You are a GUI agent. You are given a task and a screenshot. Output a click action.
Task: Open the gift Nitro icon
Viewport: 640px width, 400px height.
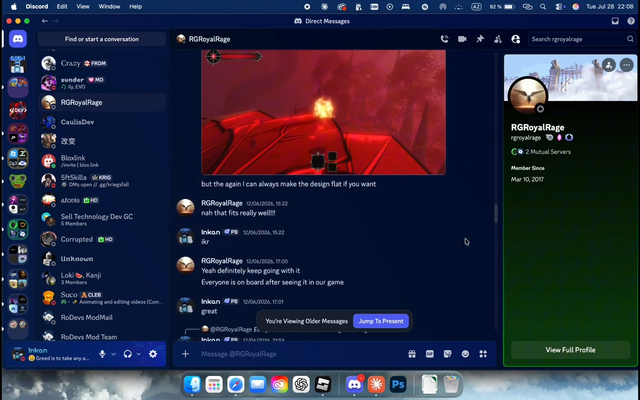(412, 354)
